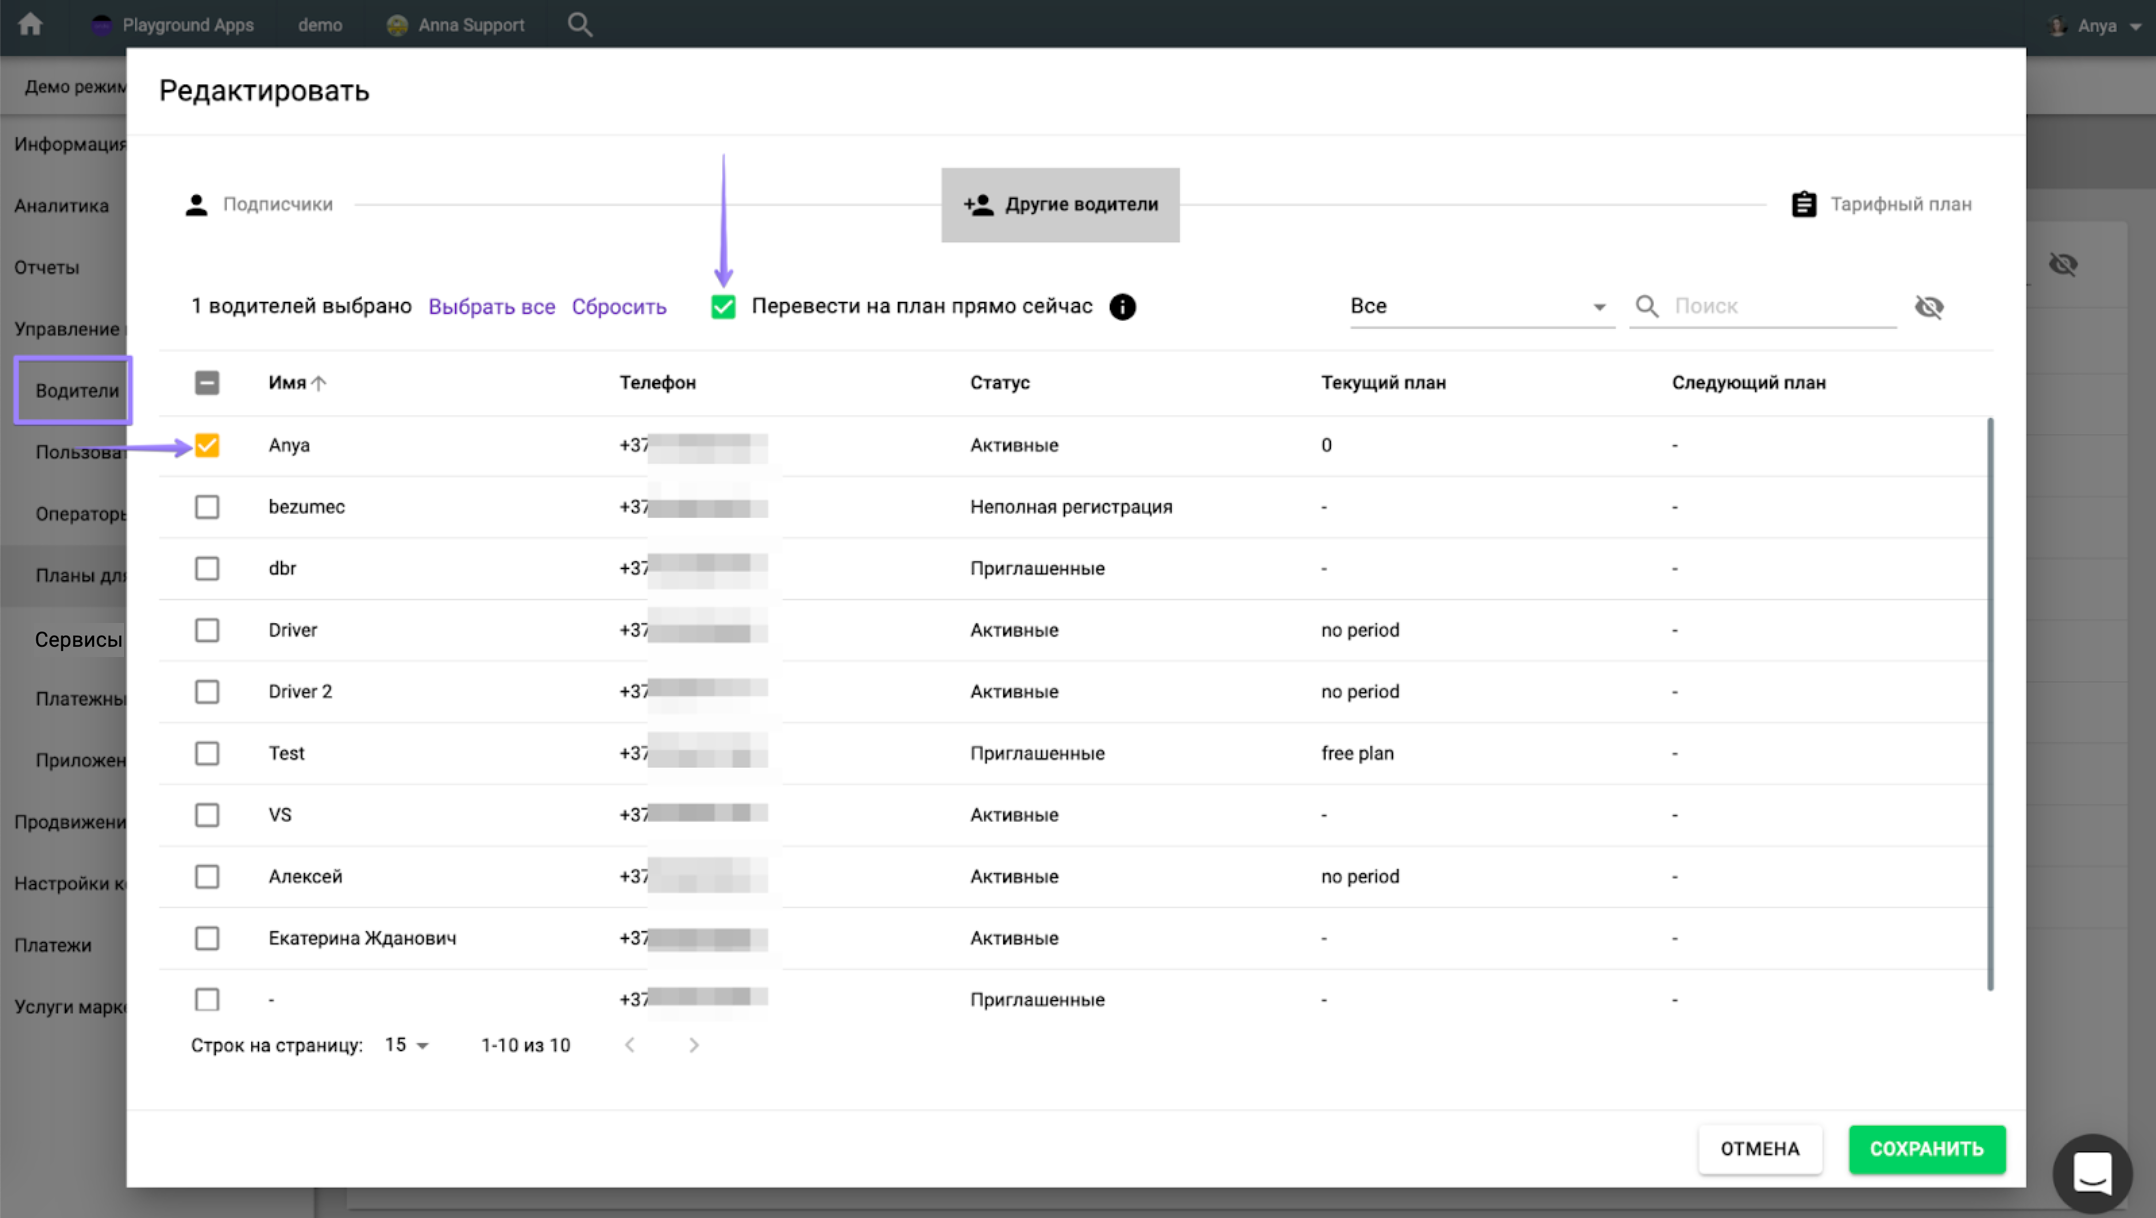
Task: Open the 'Все' status filter dropdown
Action: click(x=1478, y=306)
